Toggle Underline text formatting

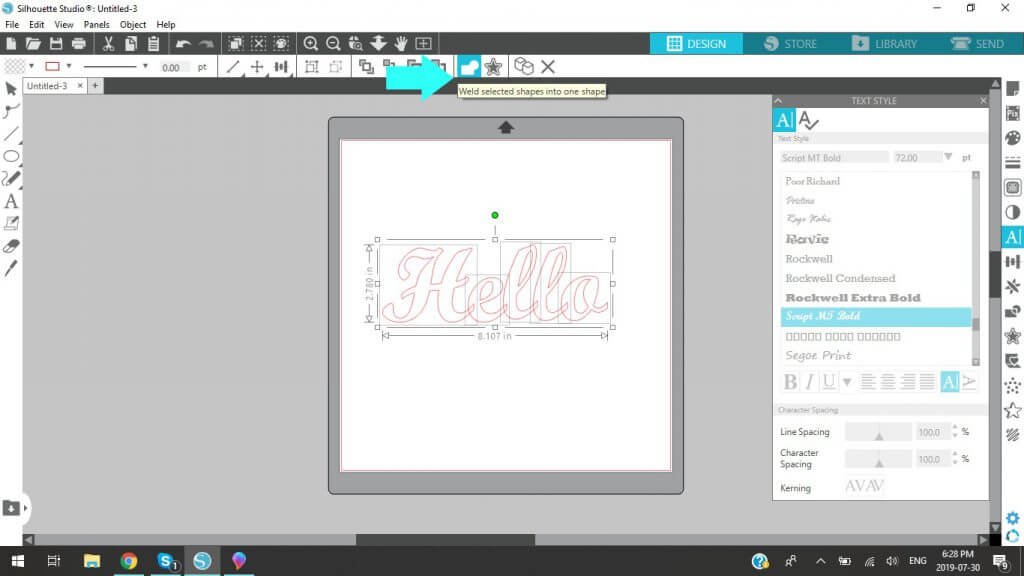click(828, 381)
